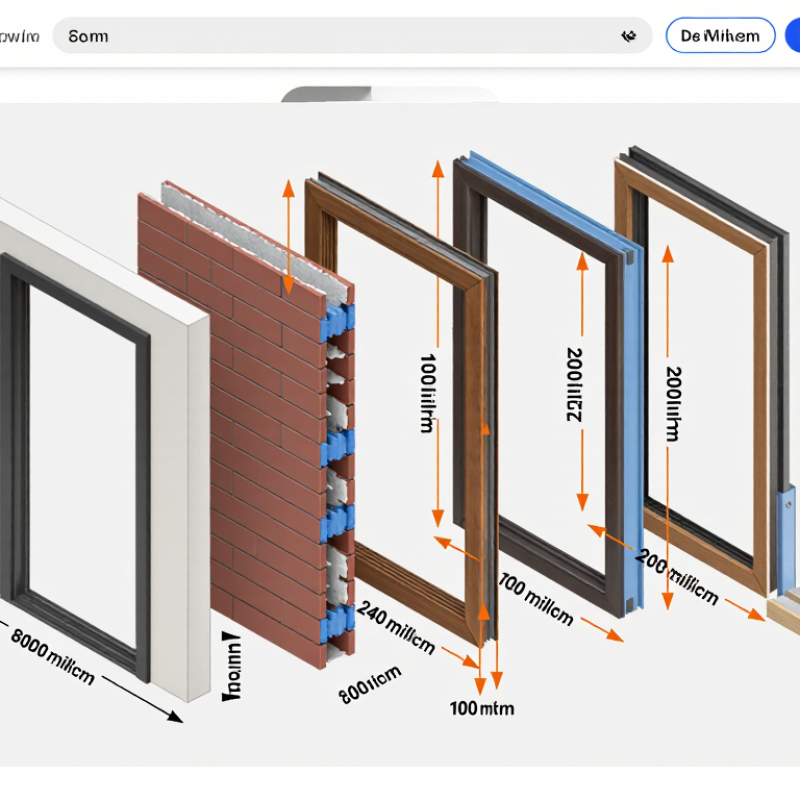Click the solid blue button at top right
Viewport: 800px width, 800px height.
(x=793, y=36)
